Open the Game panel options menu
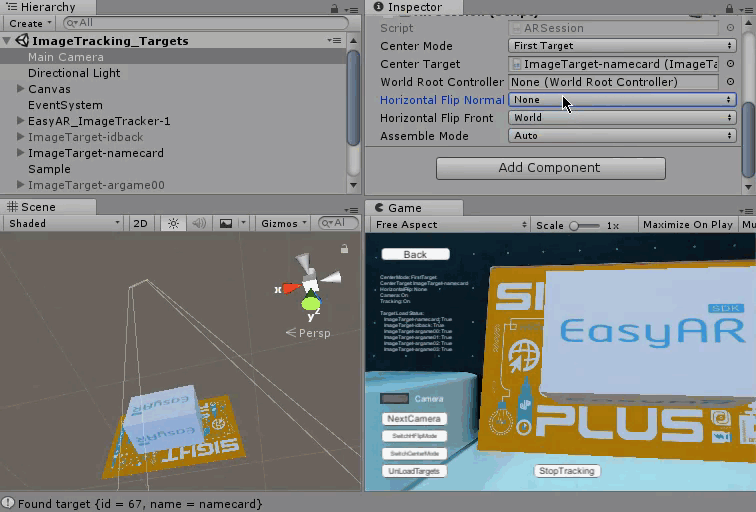 pos(747,211)
